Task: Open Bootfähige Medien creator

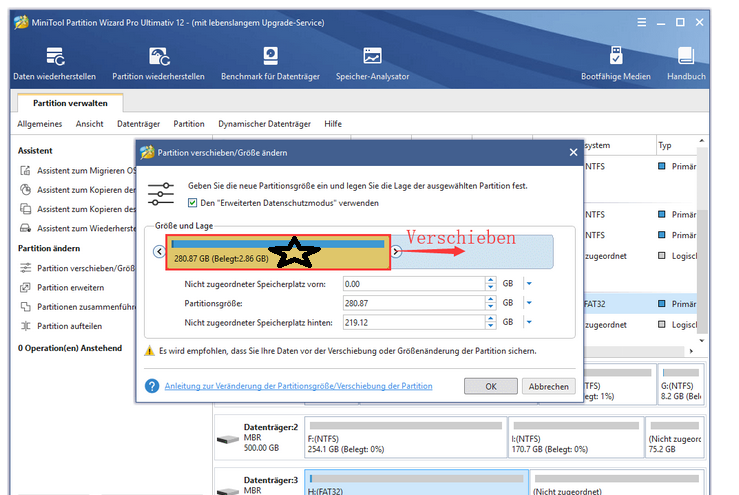Action: coord(616,64)
